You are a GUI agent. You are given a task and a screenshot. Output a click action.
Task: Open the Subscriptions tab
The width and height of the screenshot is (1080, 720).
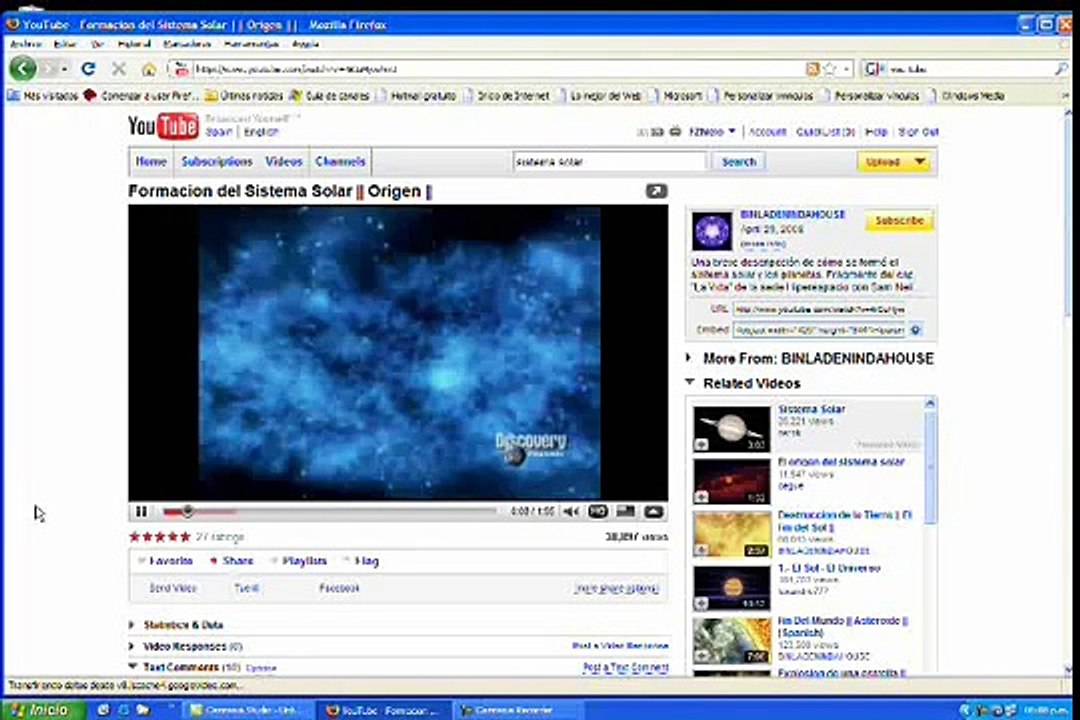click(217, 161)
